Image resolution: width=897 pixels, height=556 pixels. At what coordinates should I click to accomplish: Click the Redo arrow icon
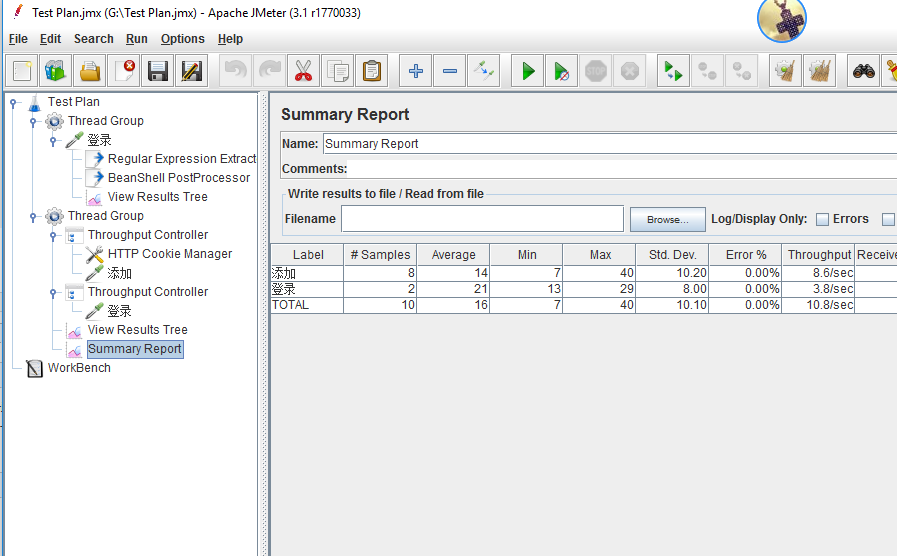pyautogui.click(x=269, y=72)
